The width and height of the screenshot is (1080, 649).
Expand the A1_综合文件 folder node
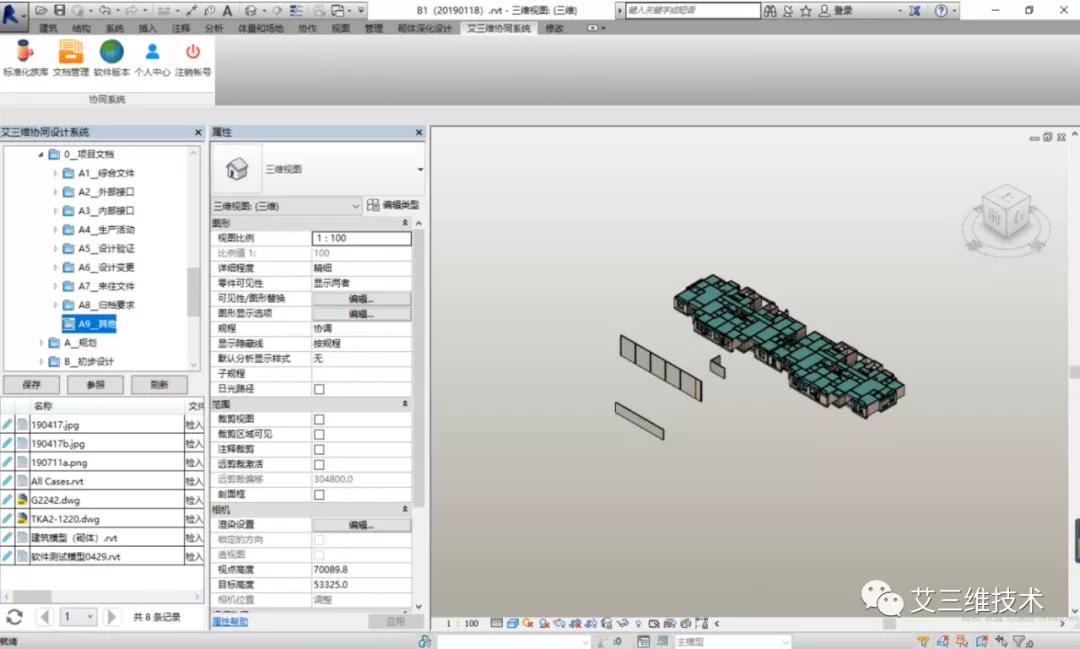point(55,173)
